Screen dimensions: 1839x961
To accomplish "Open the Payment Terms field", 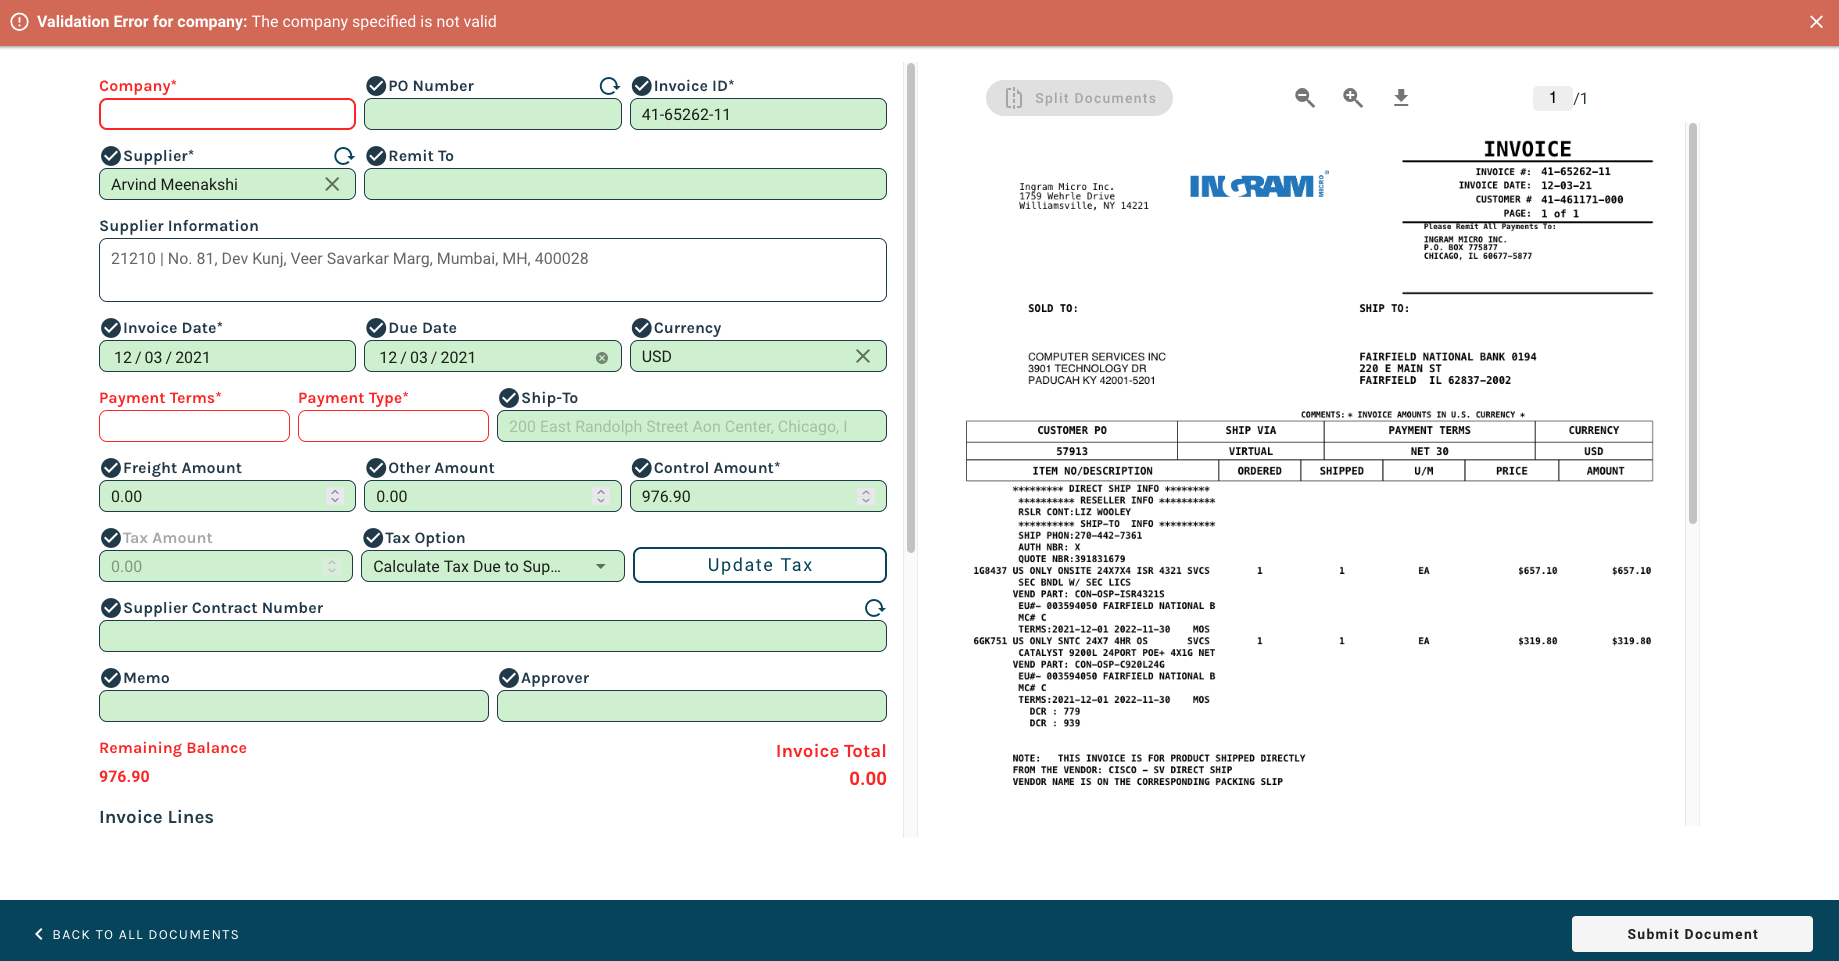I will [194, 426].
